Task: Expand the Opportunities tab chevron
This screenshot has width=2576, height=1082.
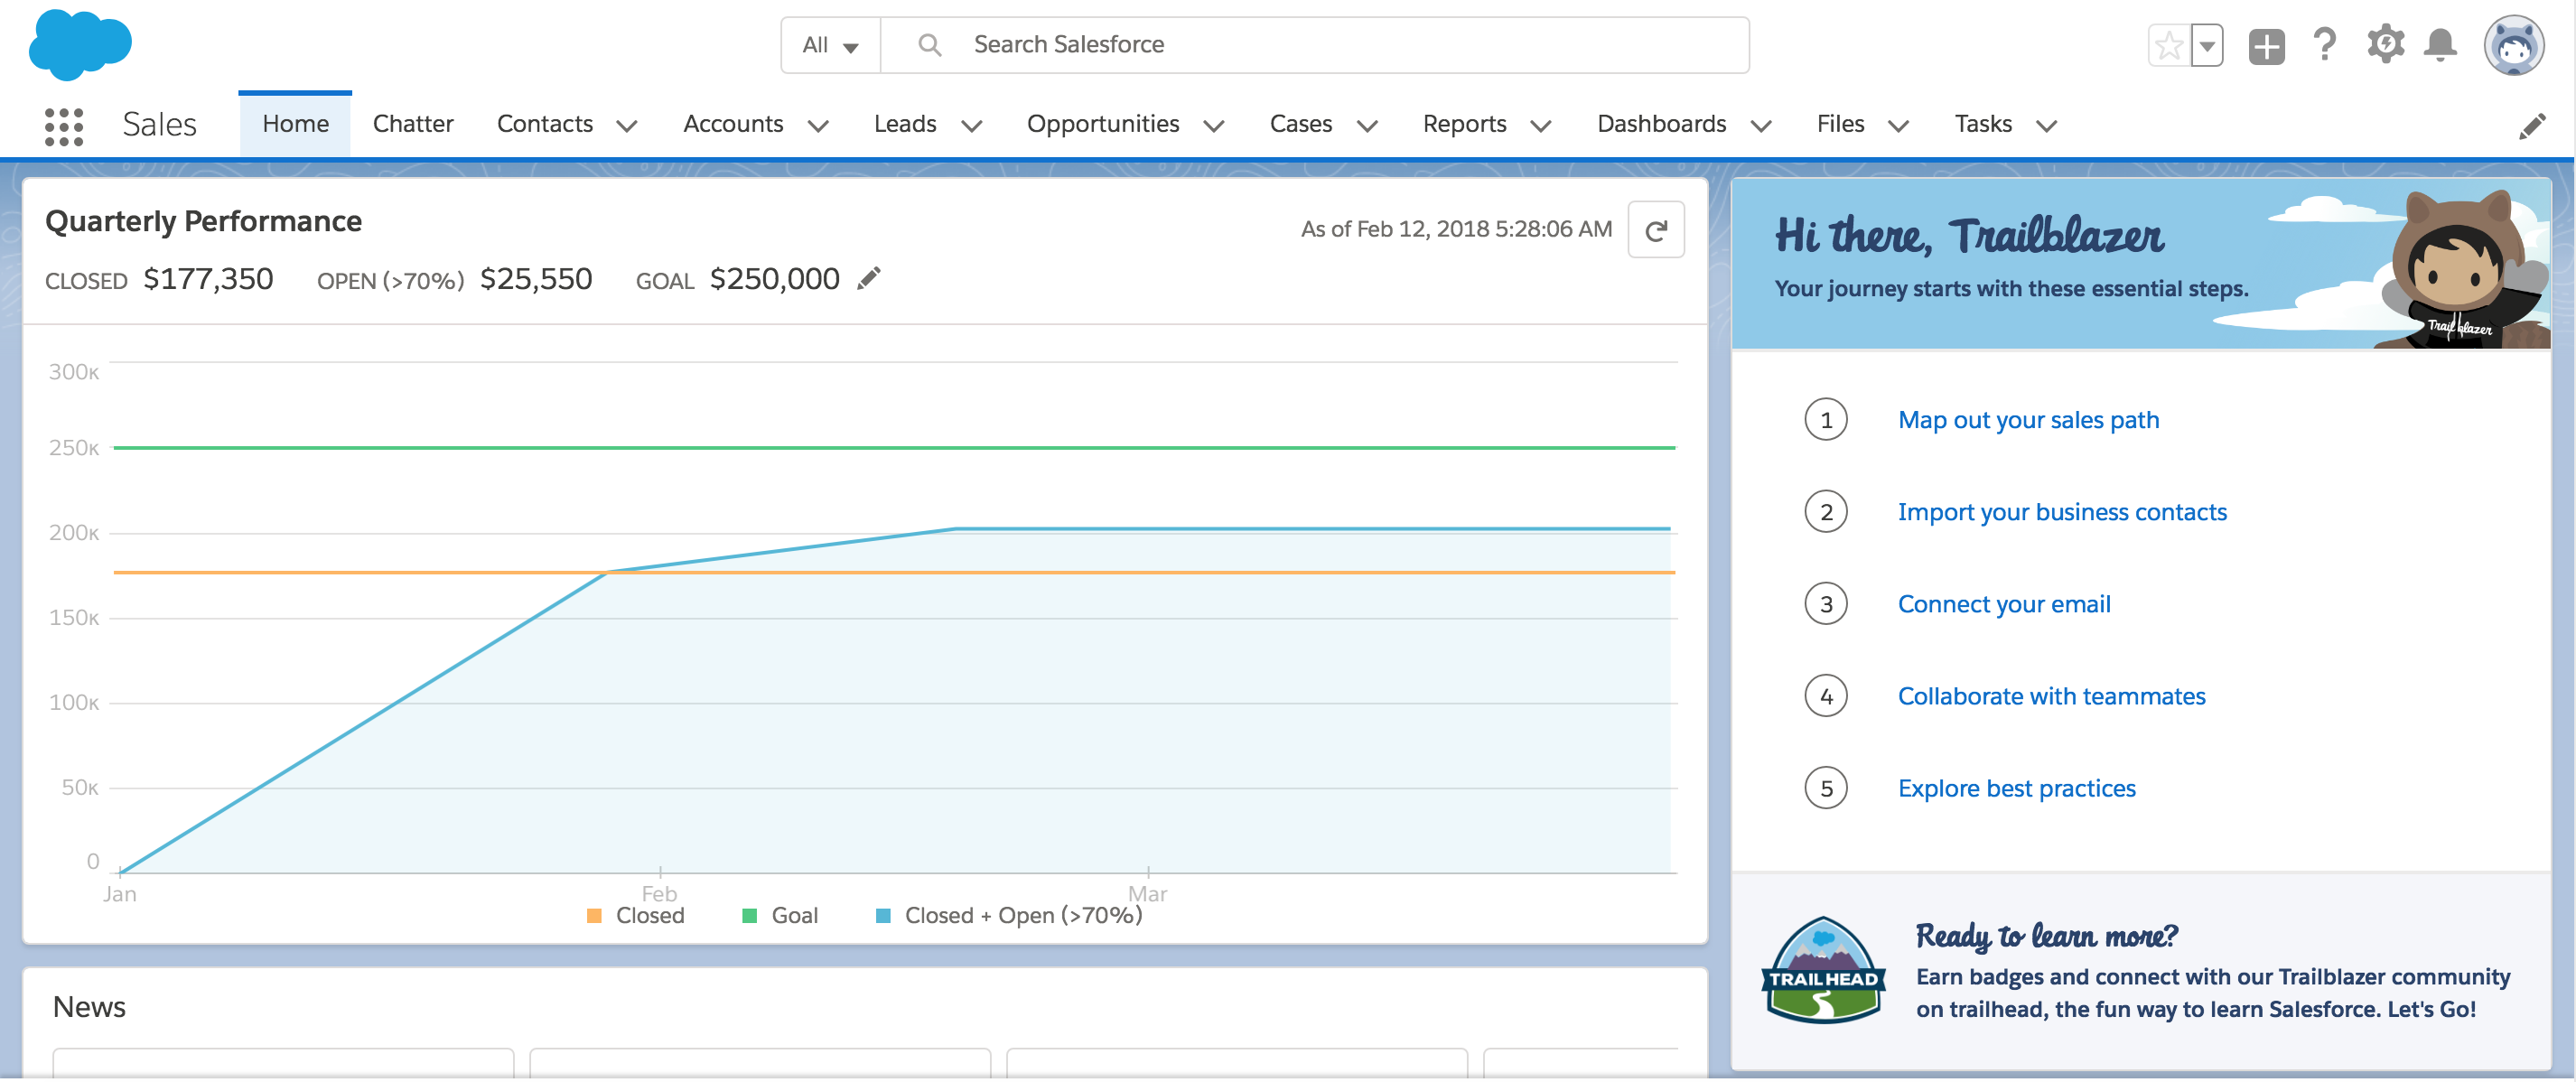Action: tap(1214, 126)
